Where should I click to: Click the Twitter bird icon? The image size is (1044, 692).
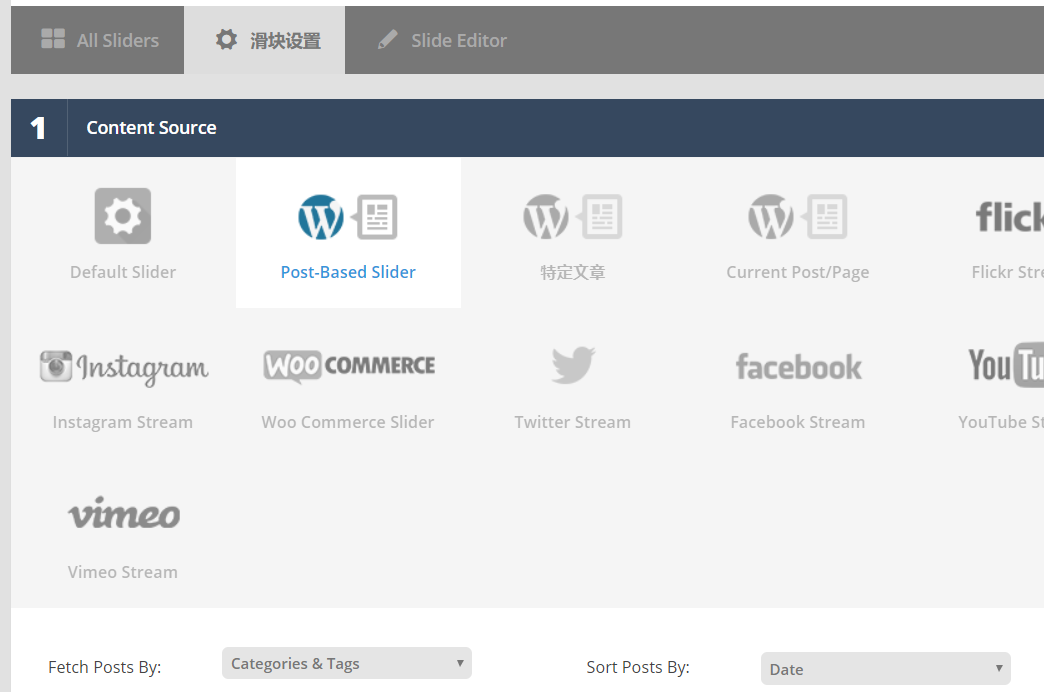point(572,366)
